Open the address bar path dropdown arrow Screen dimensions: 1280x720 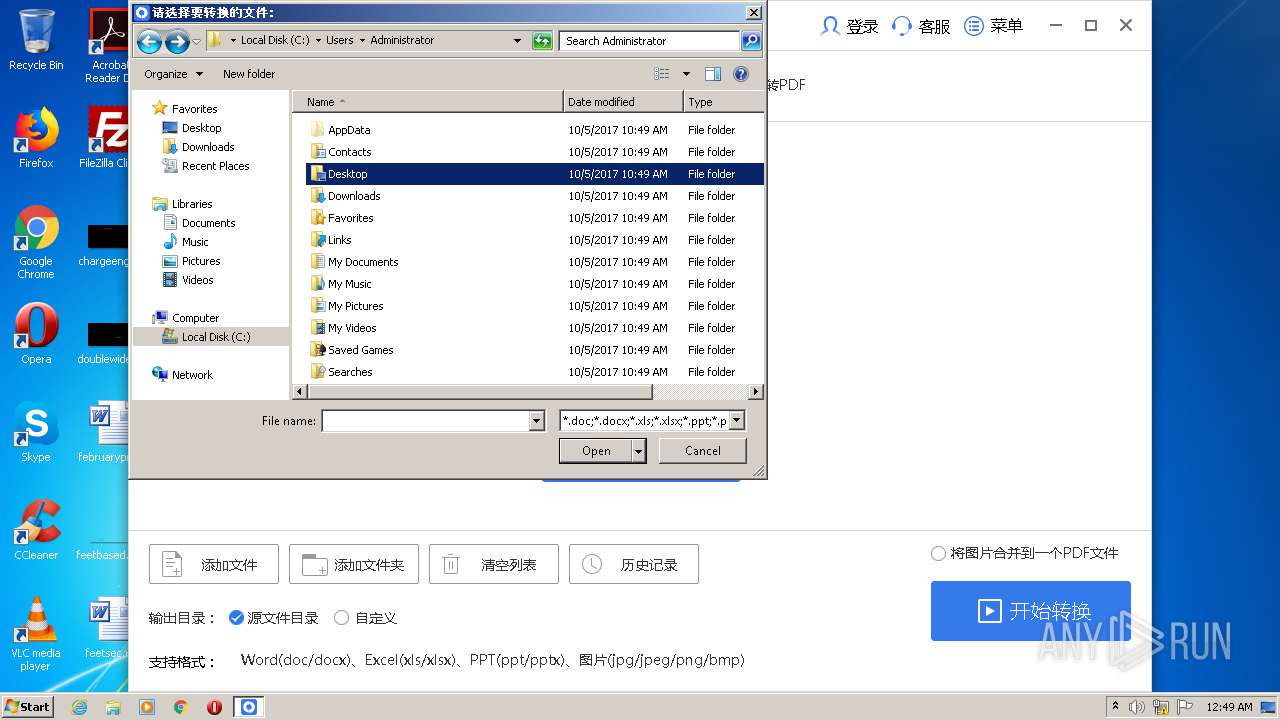[x=517, y=41]
